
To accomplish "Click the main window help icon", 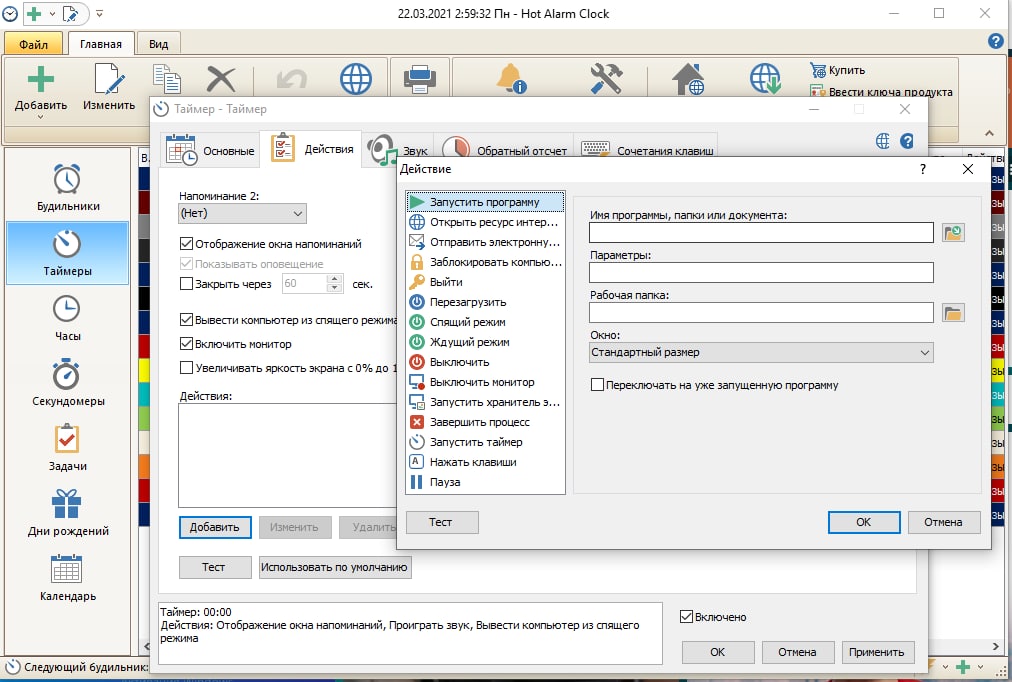I will 995,41.
